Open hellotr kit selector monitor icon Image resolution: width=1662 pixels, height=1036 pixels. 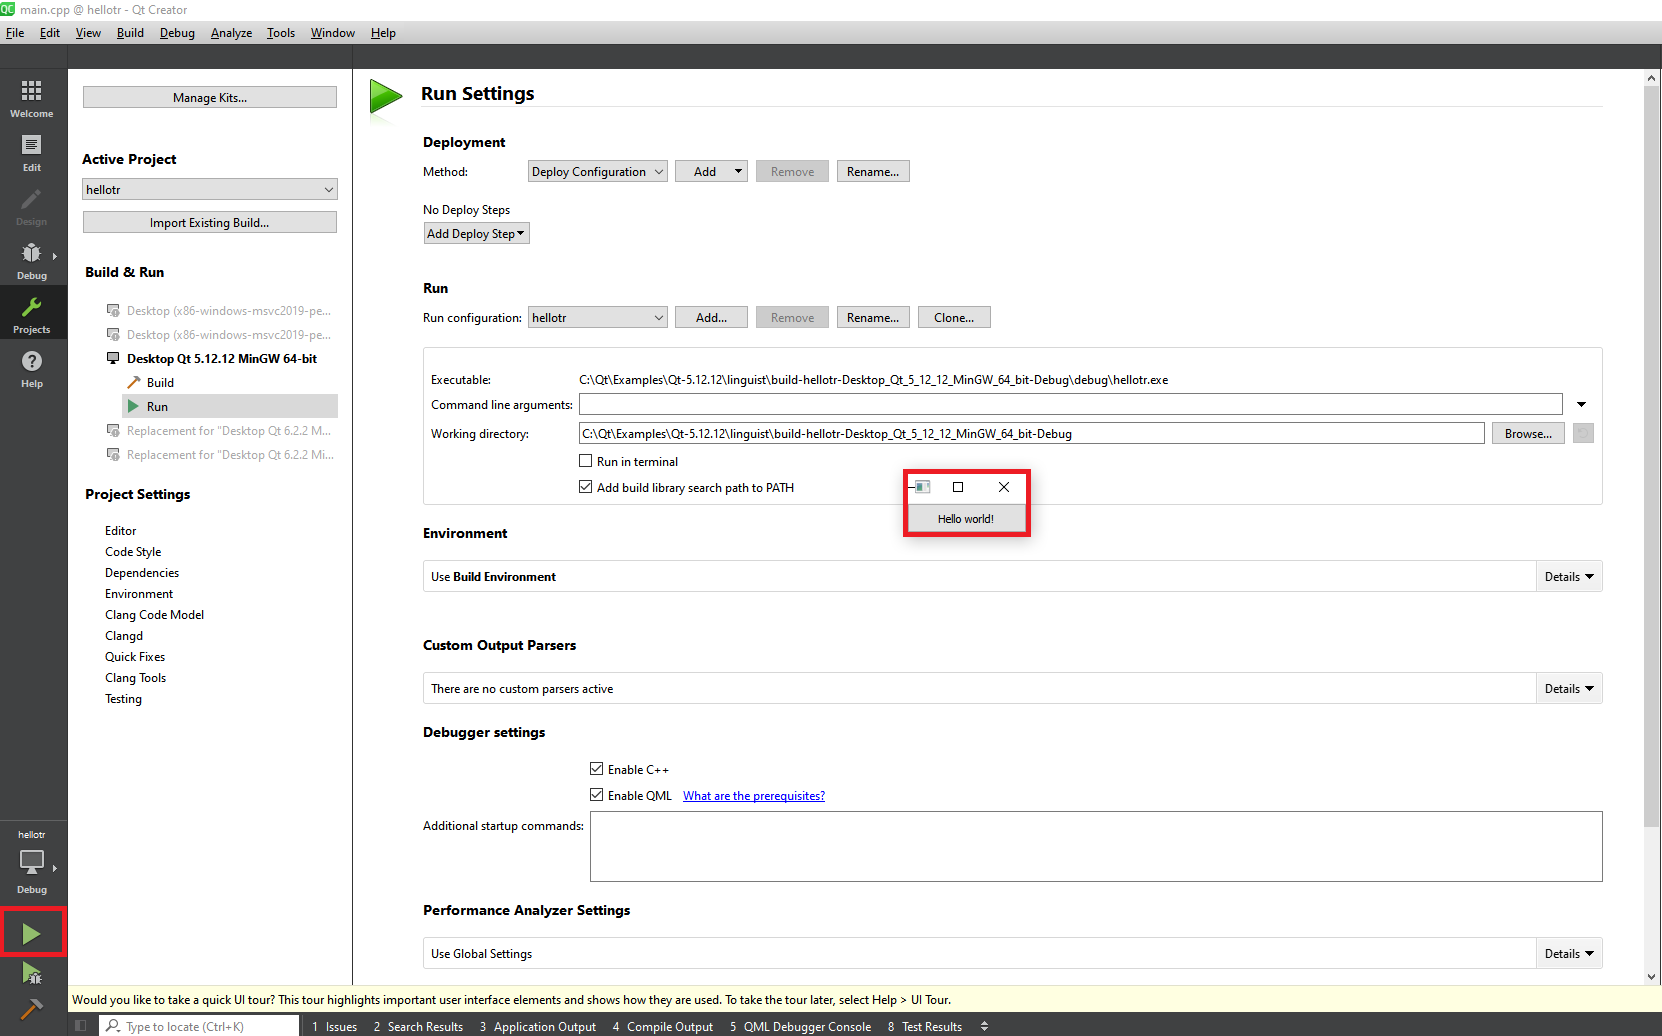click(32, 862)
